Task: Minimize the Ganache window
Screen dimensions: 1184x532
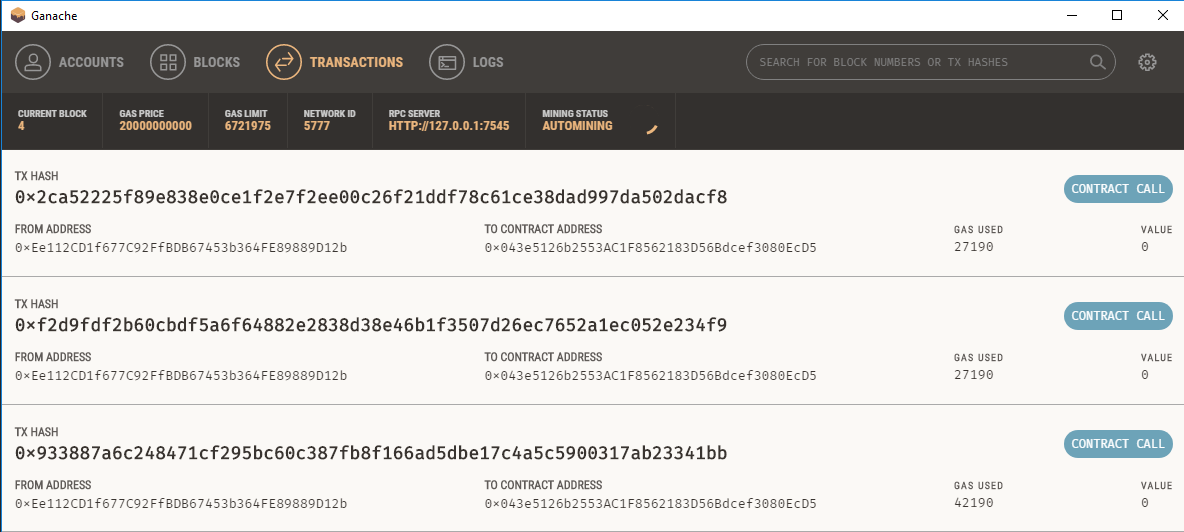Action: [x=1072, y=15]
